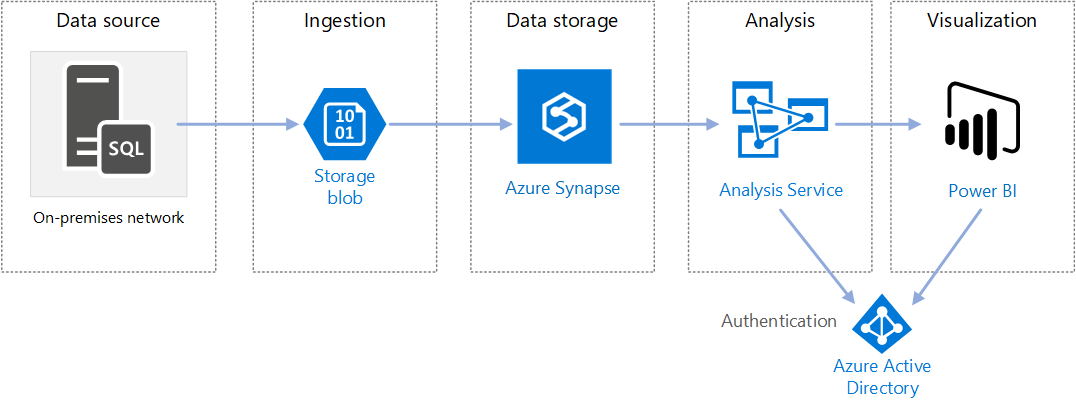
Task: Select the Authentication text label
Action: (x=779, y=321)
